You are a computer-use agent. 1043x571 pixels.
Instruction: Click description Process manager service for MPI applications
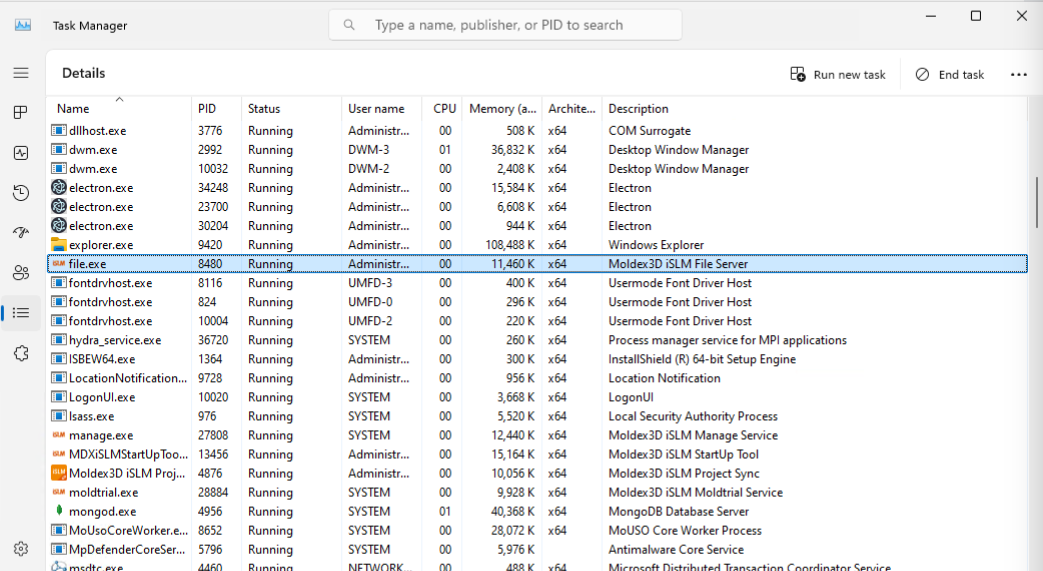coord(727,340)
